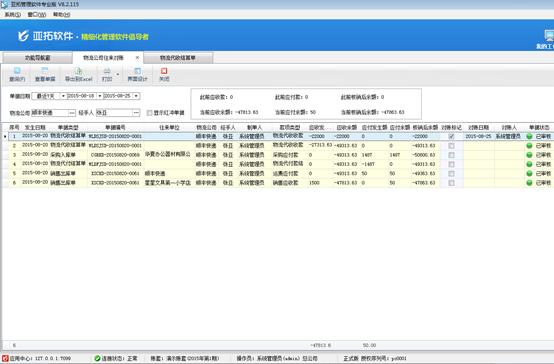This screenshot has height=364, width=554.
Task: Open the 界面设计 layout design tool
Action: [x=137, y=71]
